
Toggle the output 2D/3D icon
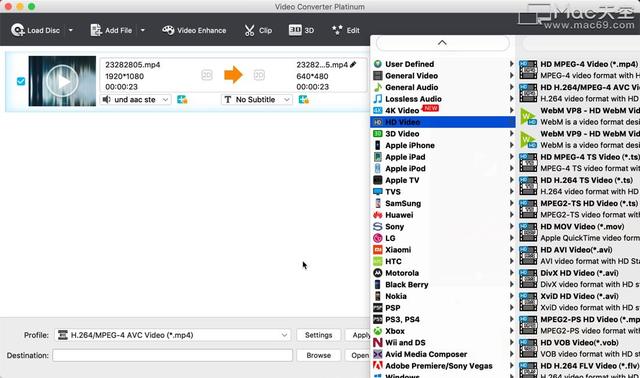(259, 75)
